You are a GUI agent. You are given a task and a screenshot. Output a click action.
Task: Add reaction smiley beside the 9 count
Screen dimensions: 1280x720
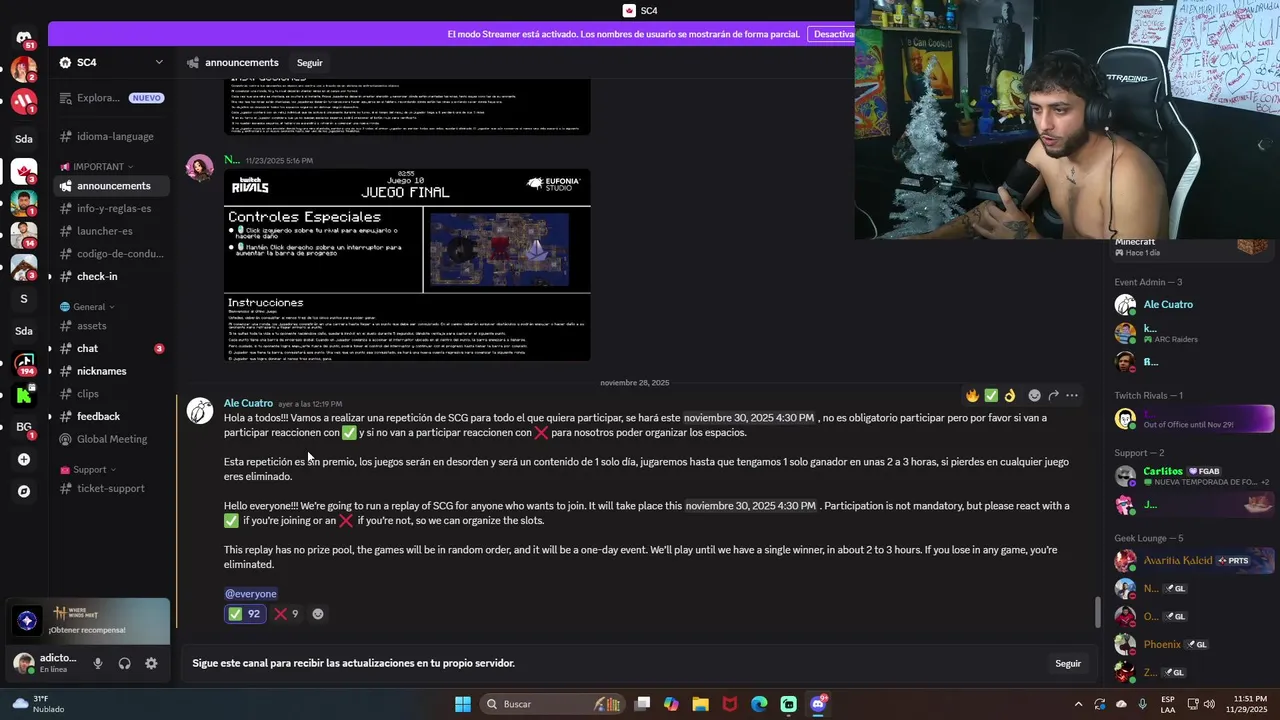pyautogui.click(x=318, y=614)
